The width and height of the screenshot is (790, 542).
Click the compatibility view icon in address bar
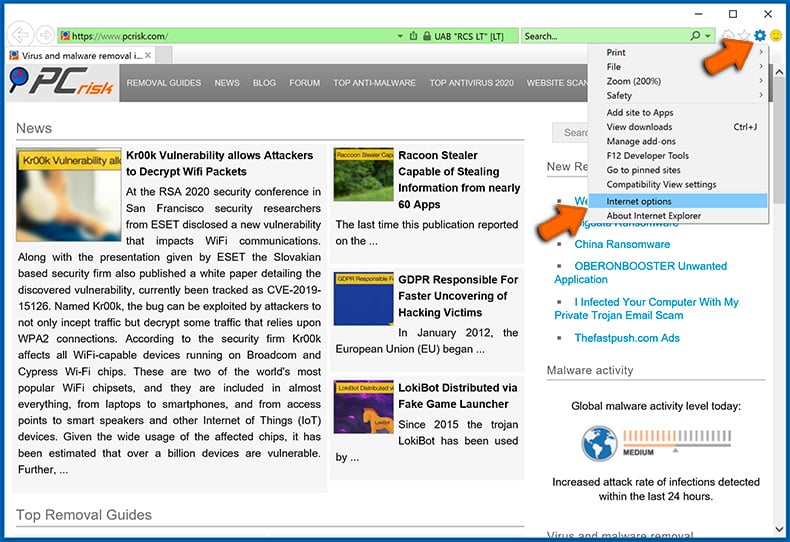[x=413, y=36]
